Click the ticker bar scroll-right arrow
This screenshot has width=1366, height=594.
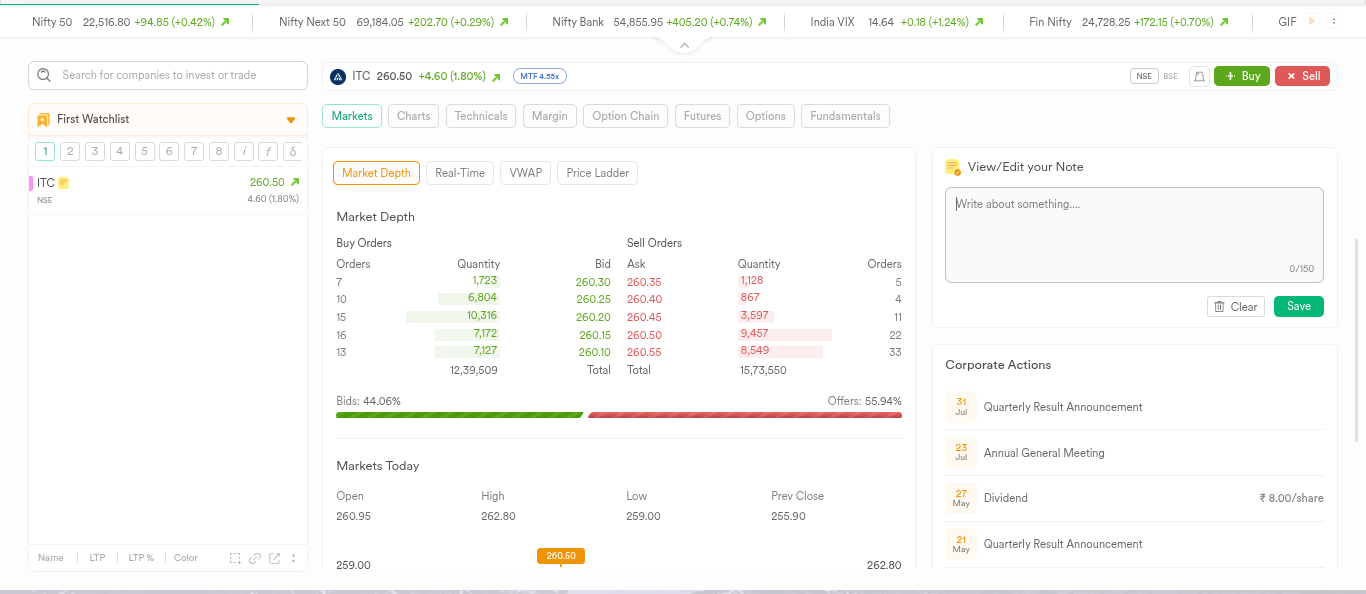pyautogui.click(x=1311, y=21)
